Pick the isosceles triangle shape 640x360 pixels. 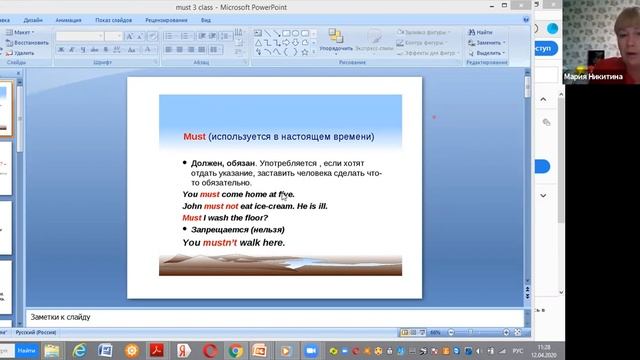(x=258, y=42)
